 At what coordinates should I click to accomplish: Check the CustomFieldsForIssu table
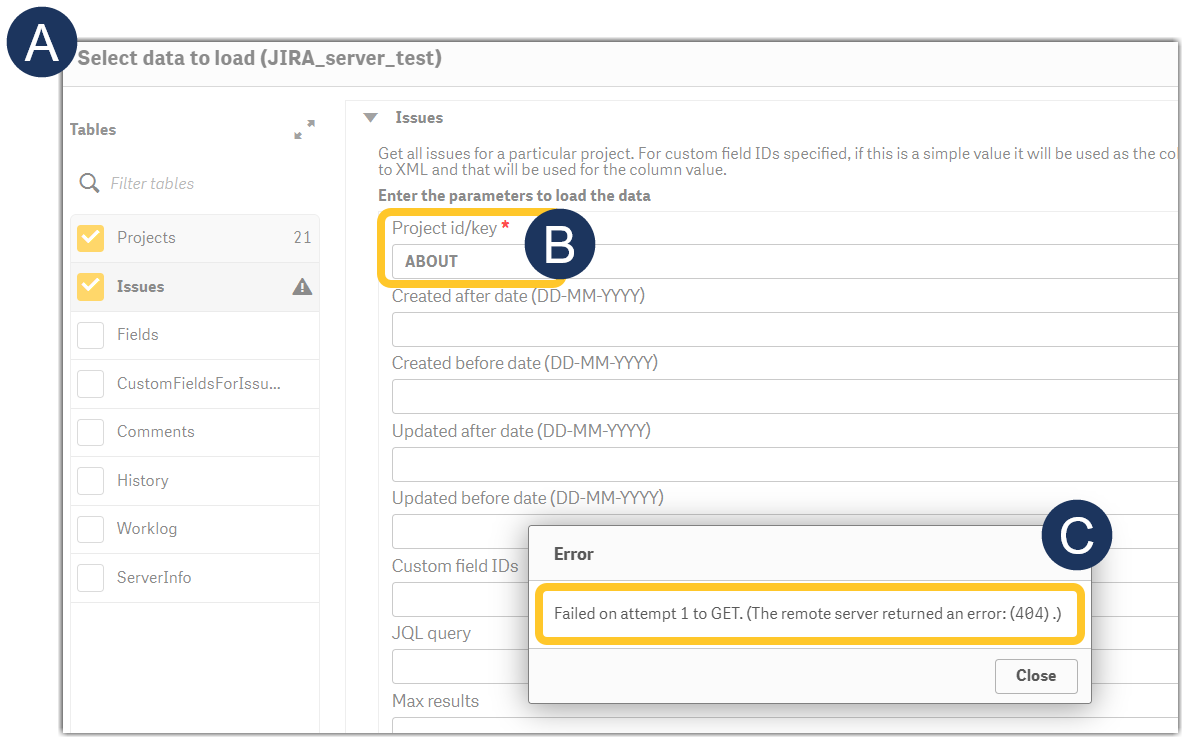coord(90,383)
